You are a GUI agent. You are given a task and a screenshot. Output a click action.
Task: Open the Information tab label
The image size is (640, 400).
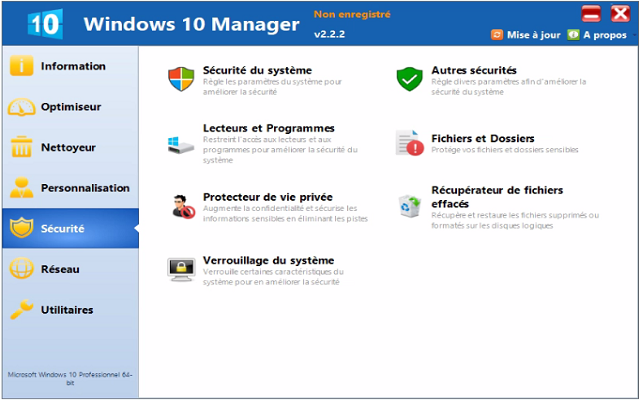73,66
